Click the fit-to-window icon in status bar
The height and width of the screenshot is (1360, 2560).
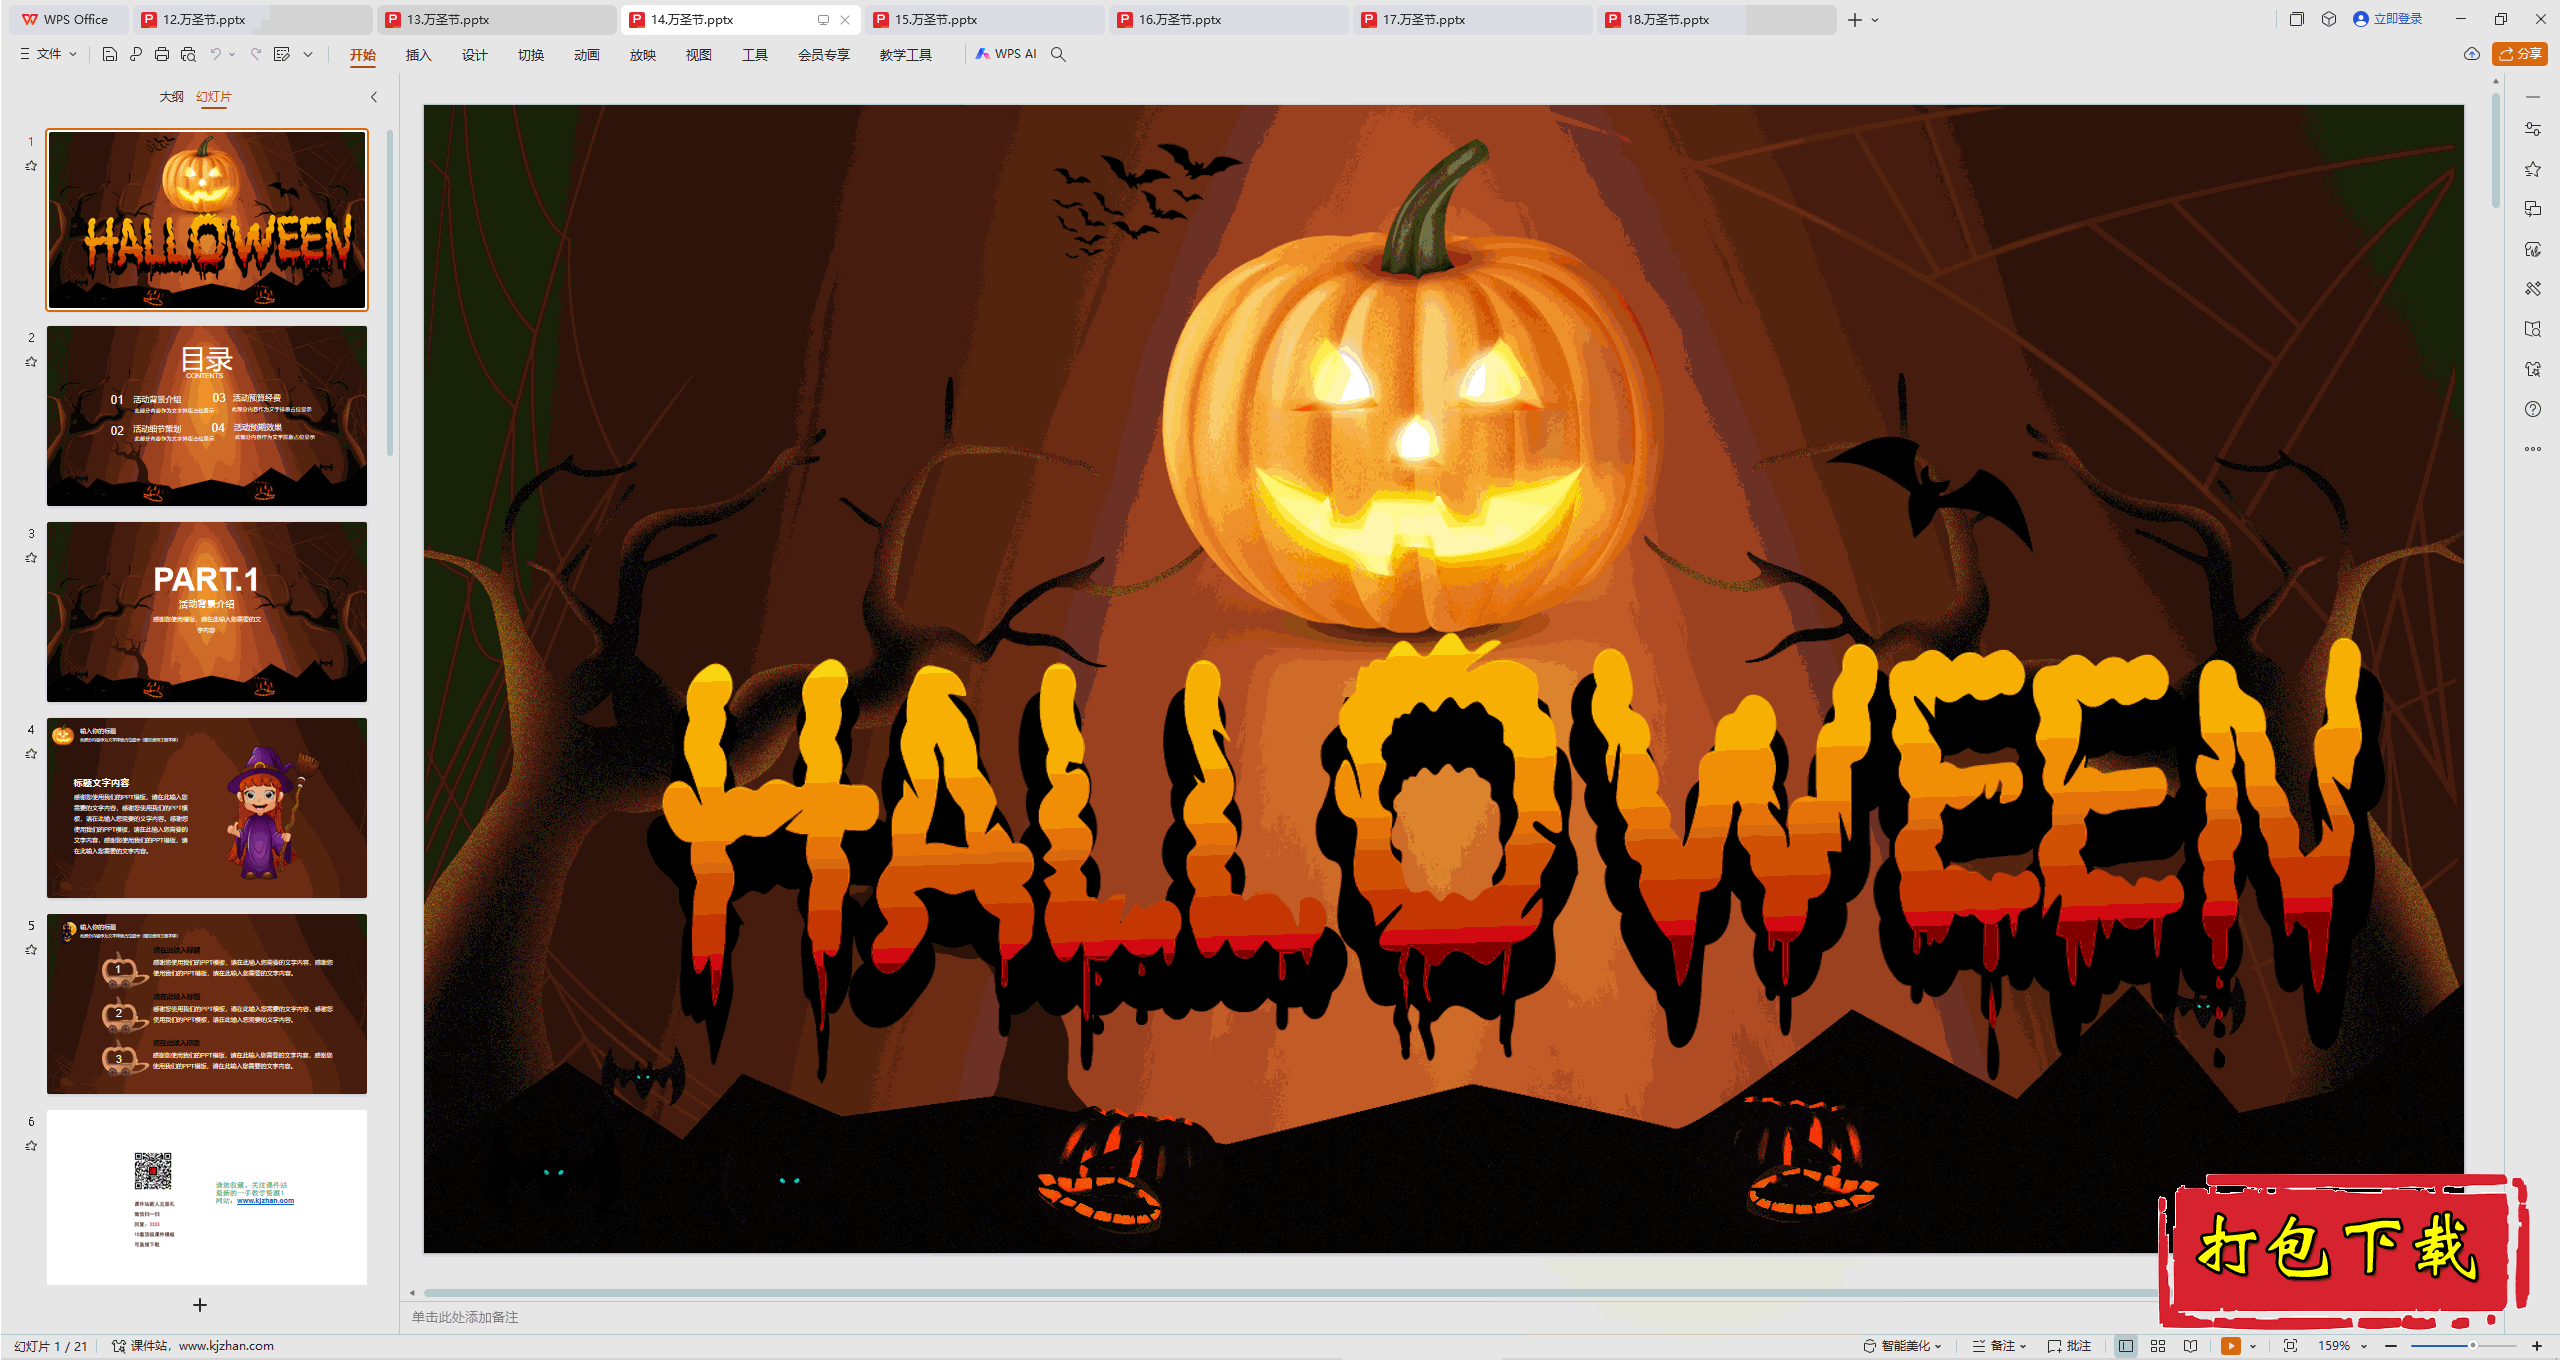tap(2291, 1346)
